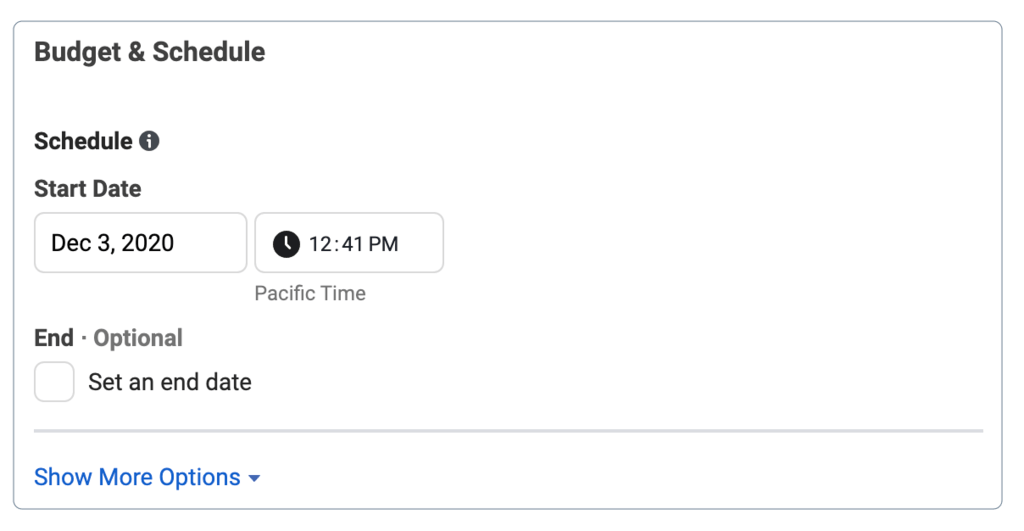The width and height of the screenshot is (1024, 531).
Task: Open the Show More Options link
Action: tap(137, 478)
